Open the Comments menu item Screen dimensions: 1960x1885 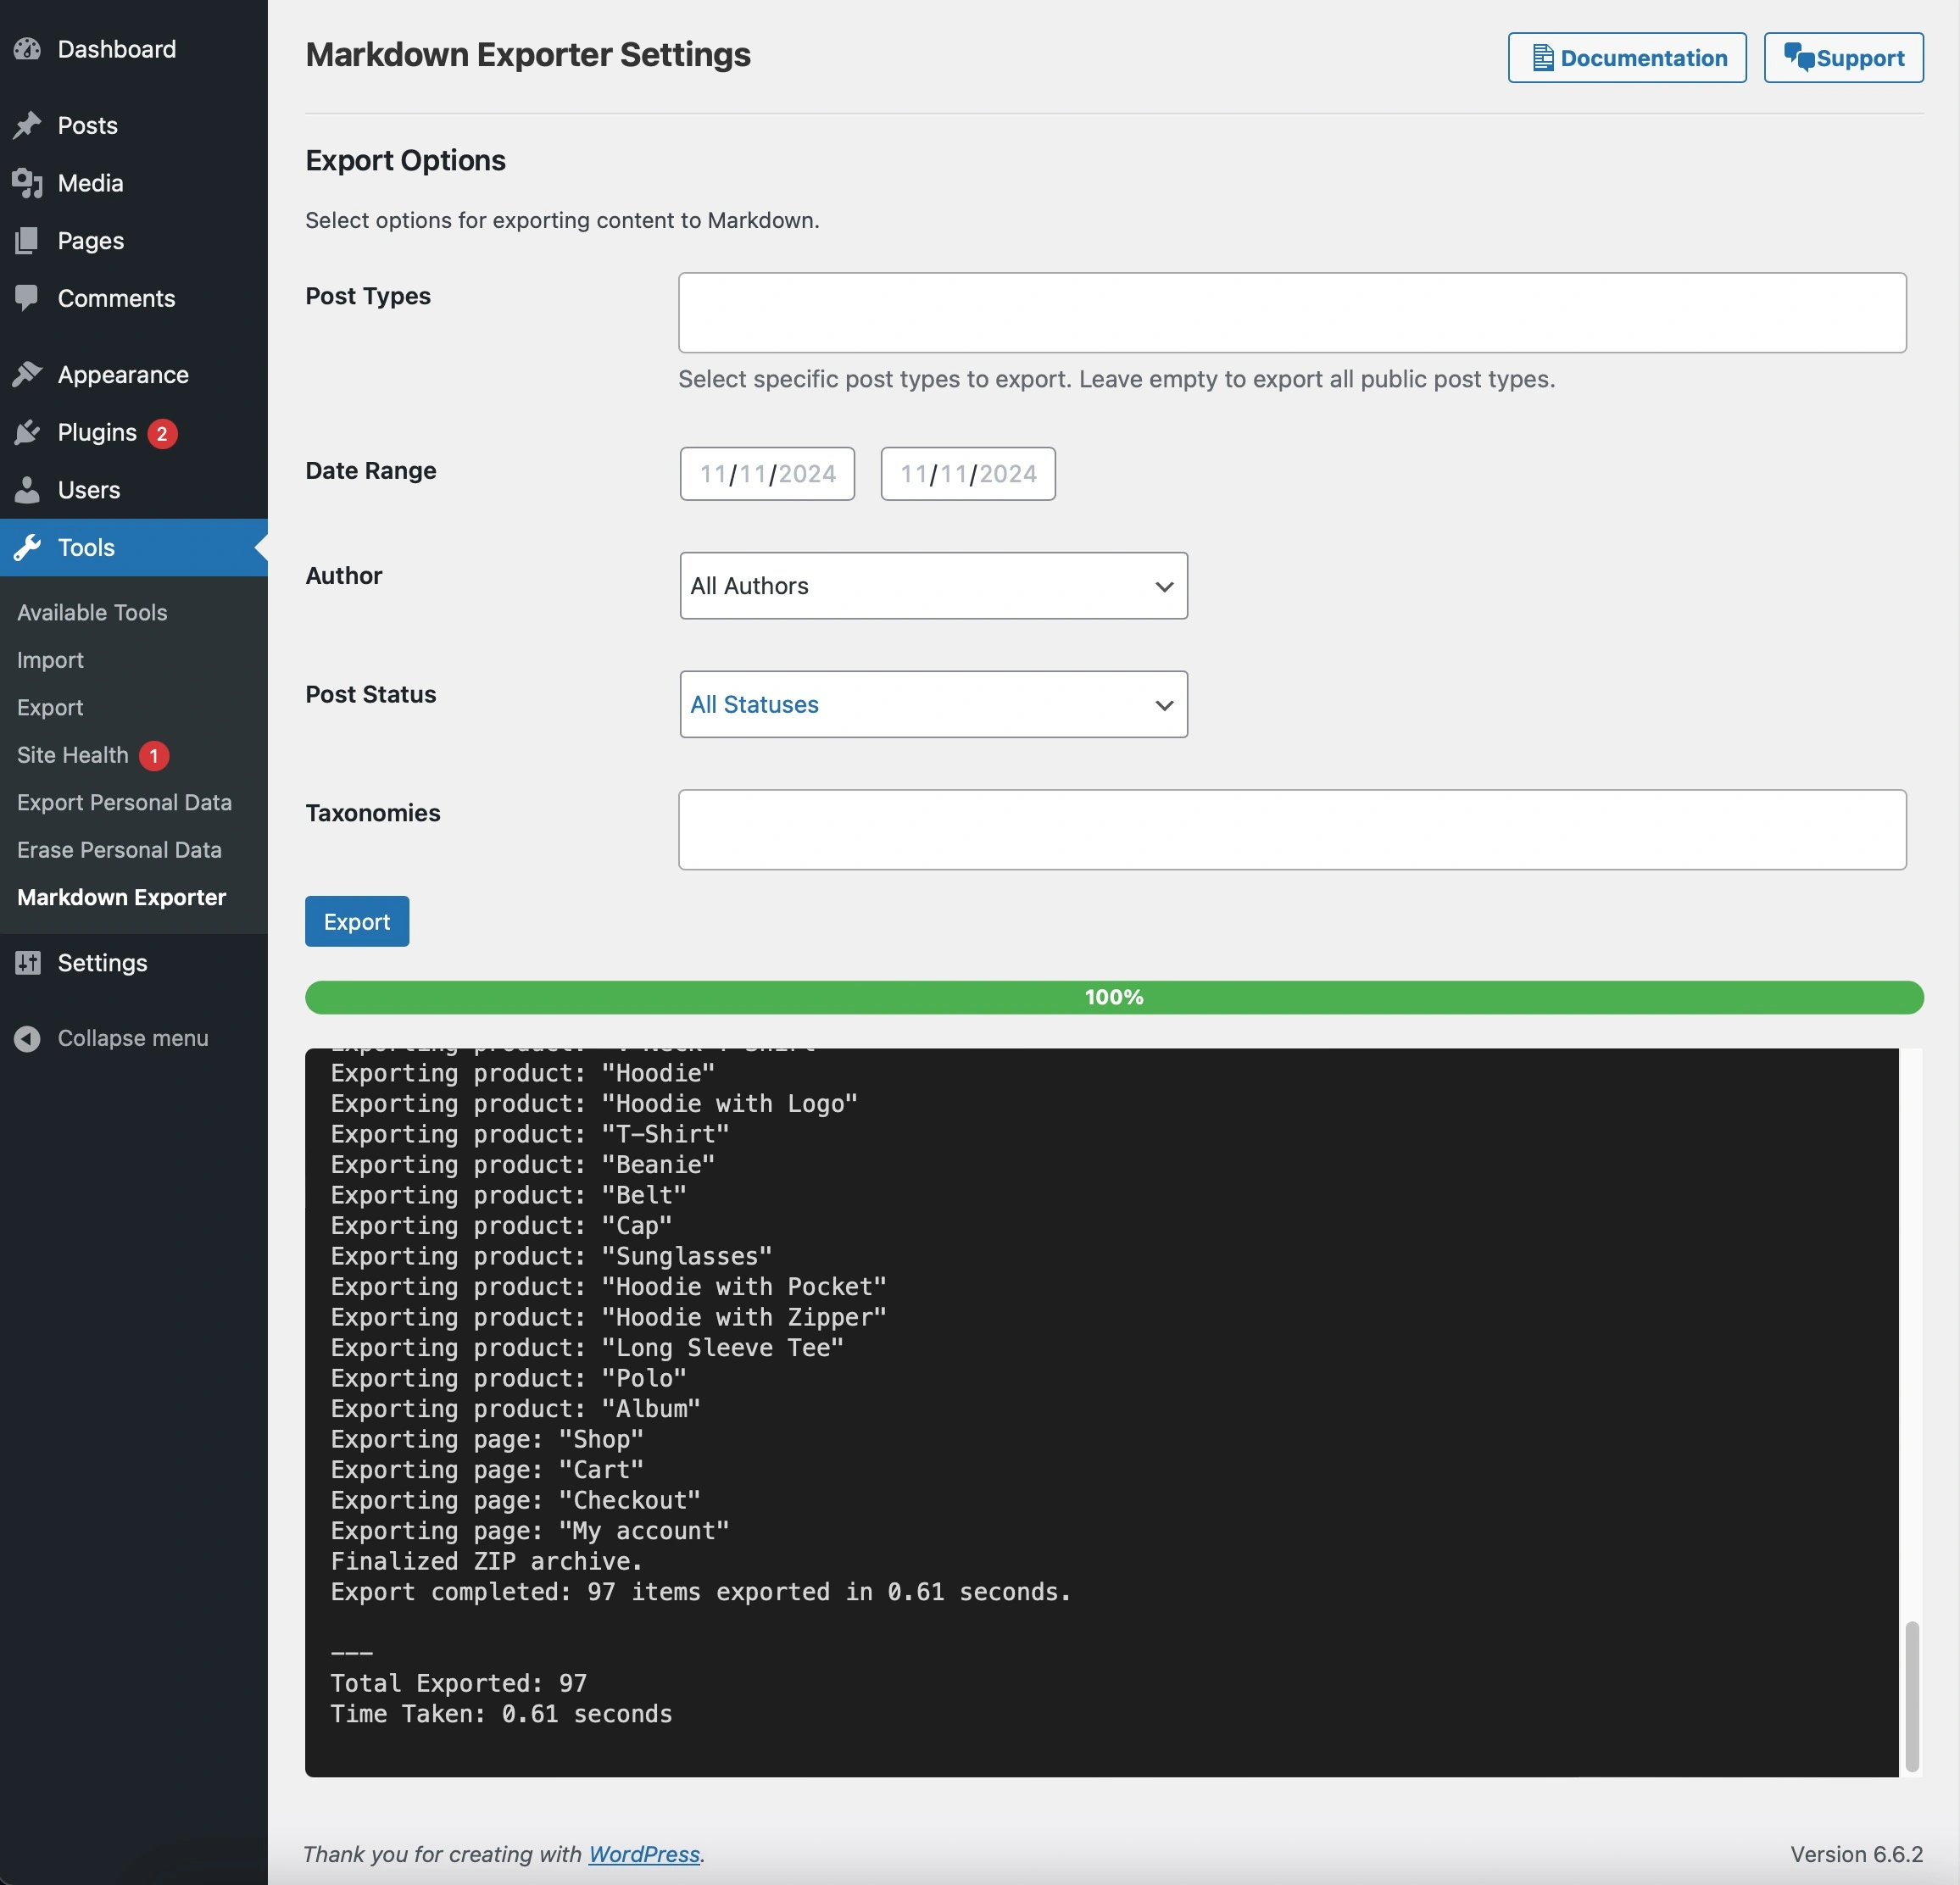[x=134, y=298]
